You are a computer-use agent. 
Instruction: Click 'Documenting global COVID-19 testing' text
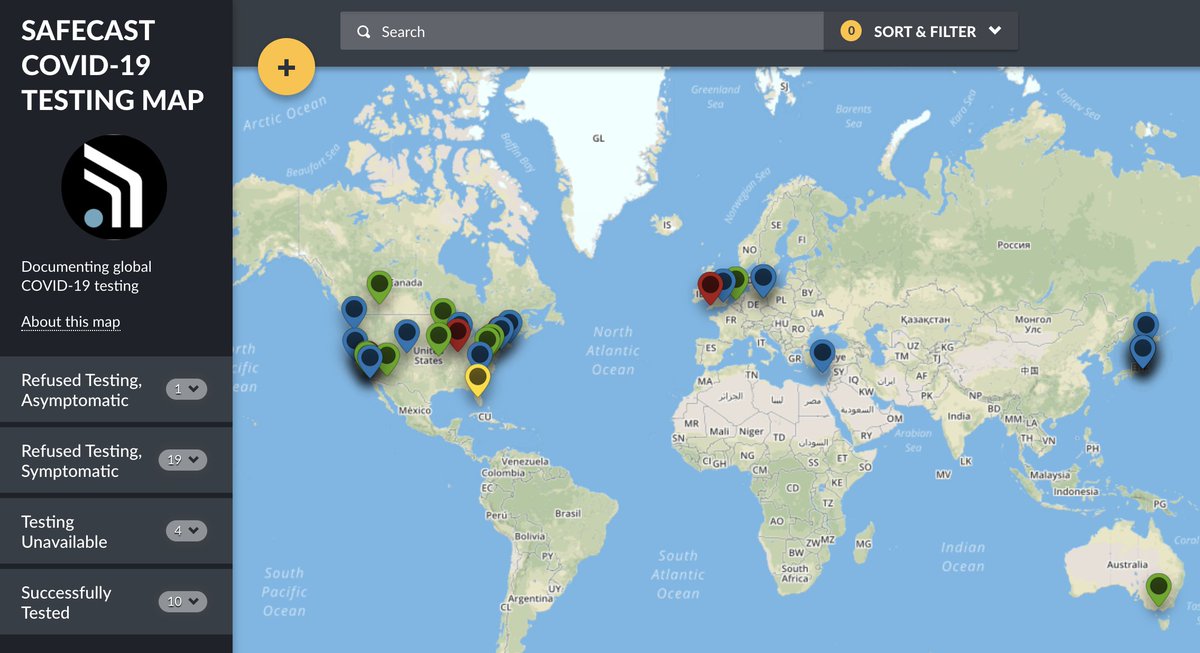87,276
